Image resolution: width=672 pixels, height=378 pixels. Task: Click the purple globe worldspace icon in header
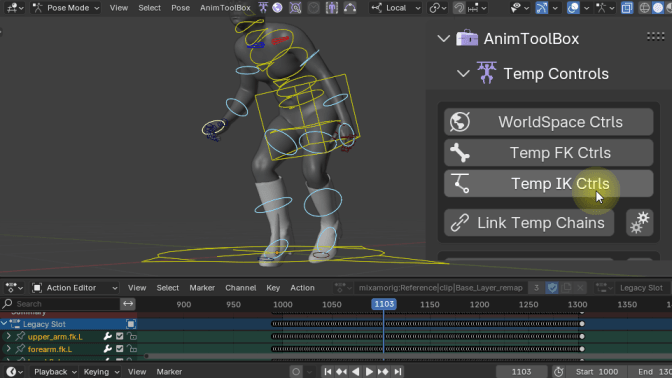click(x=277, y=8)
